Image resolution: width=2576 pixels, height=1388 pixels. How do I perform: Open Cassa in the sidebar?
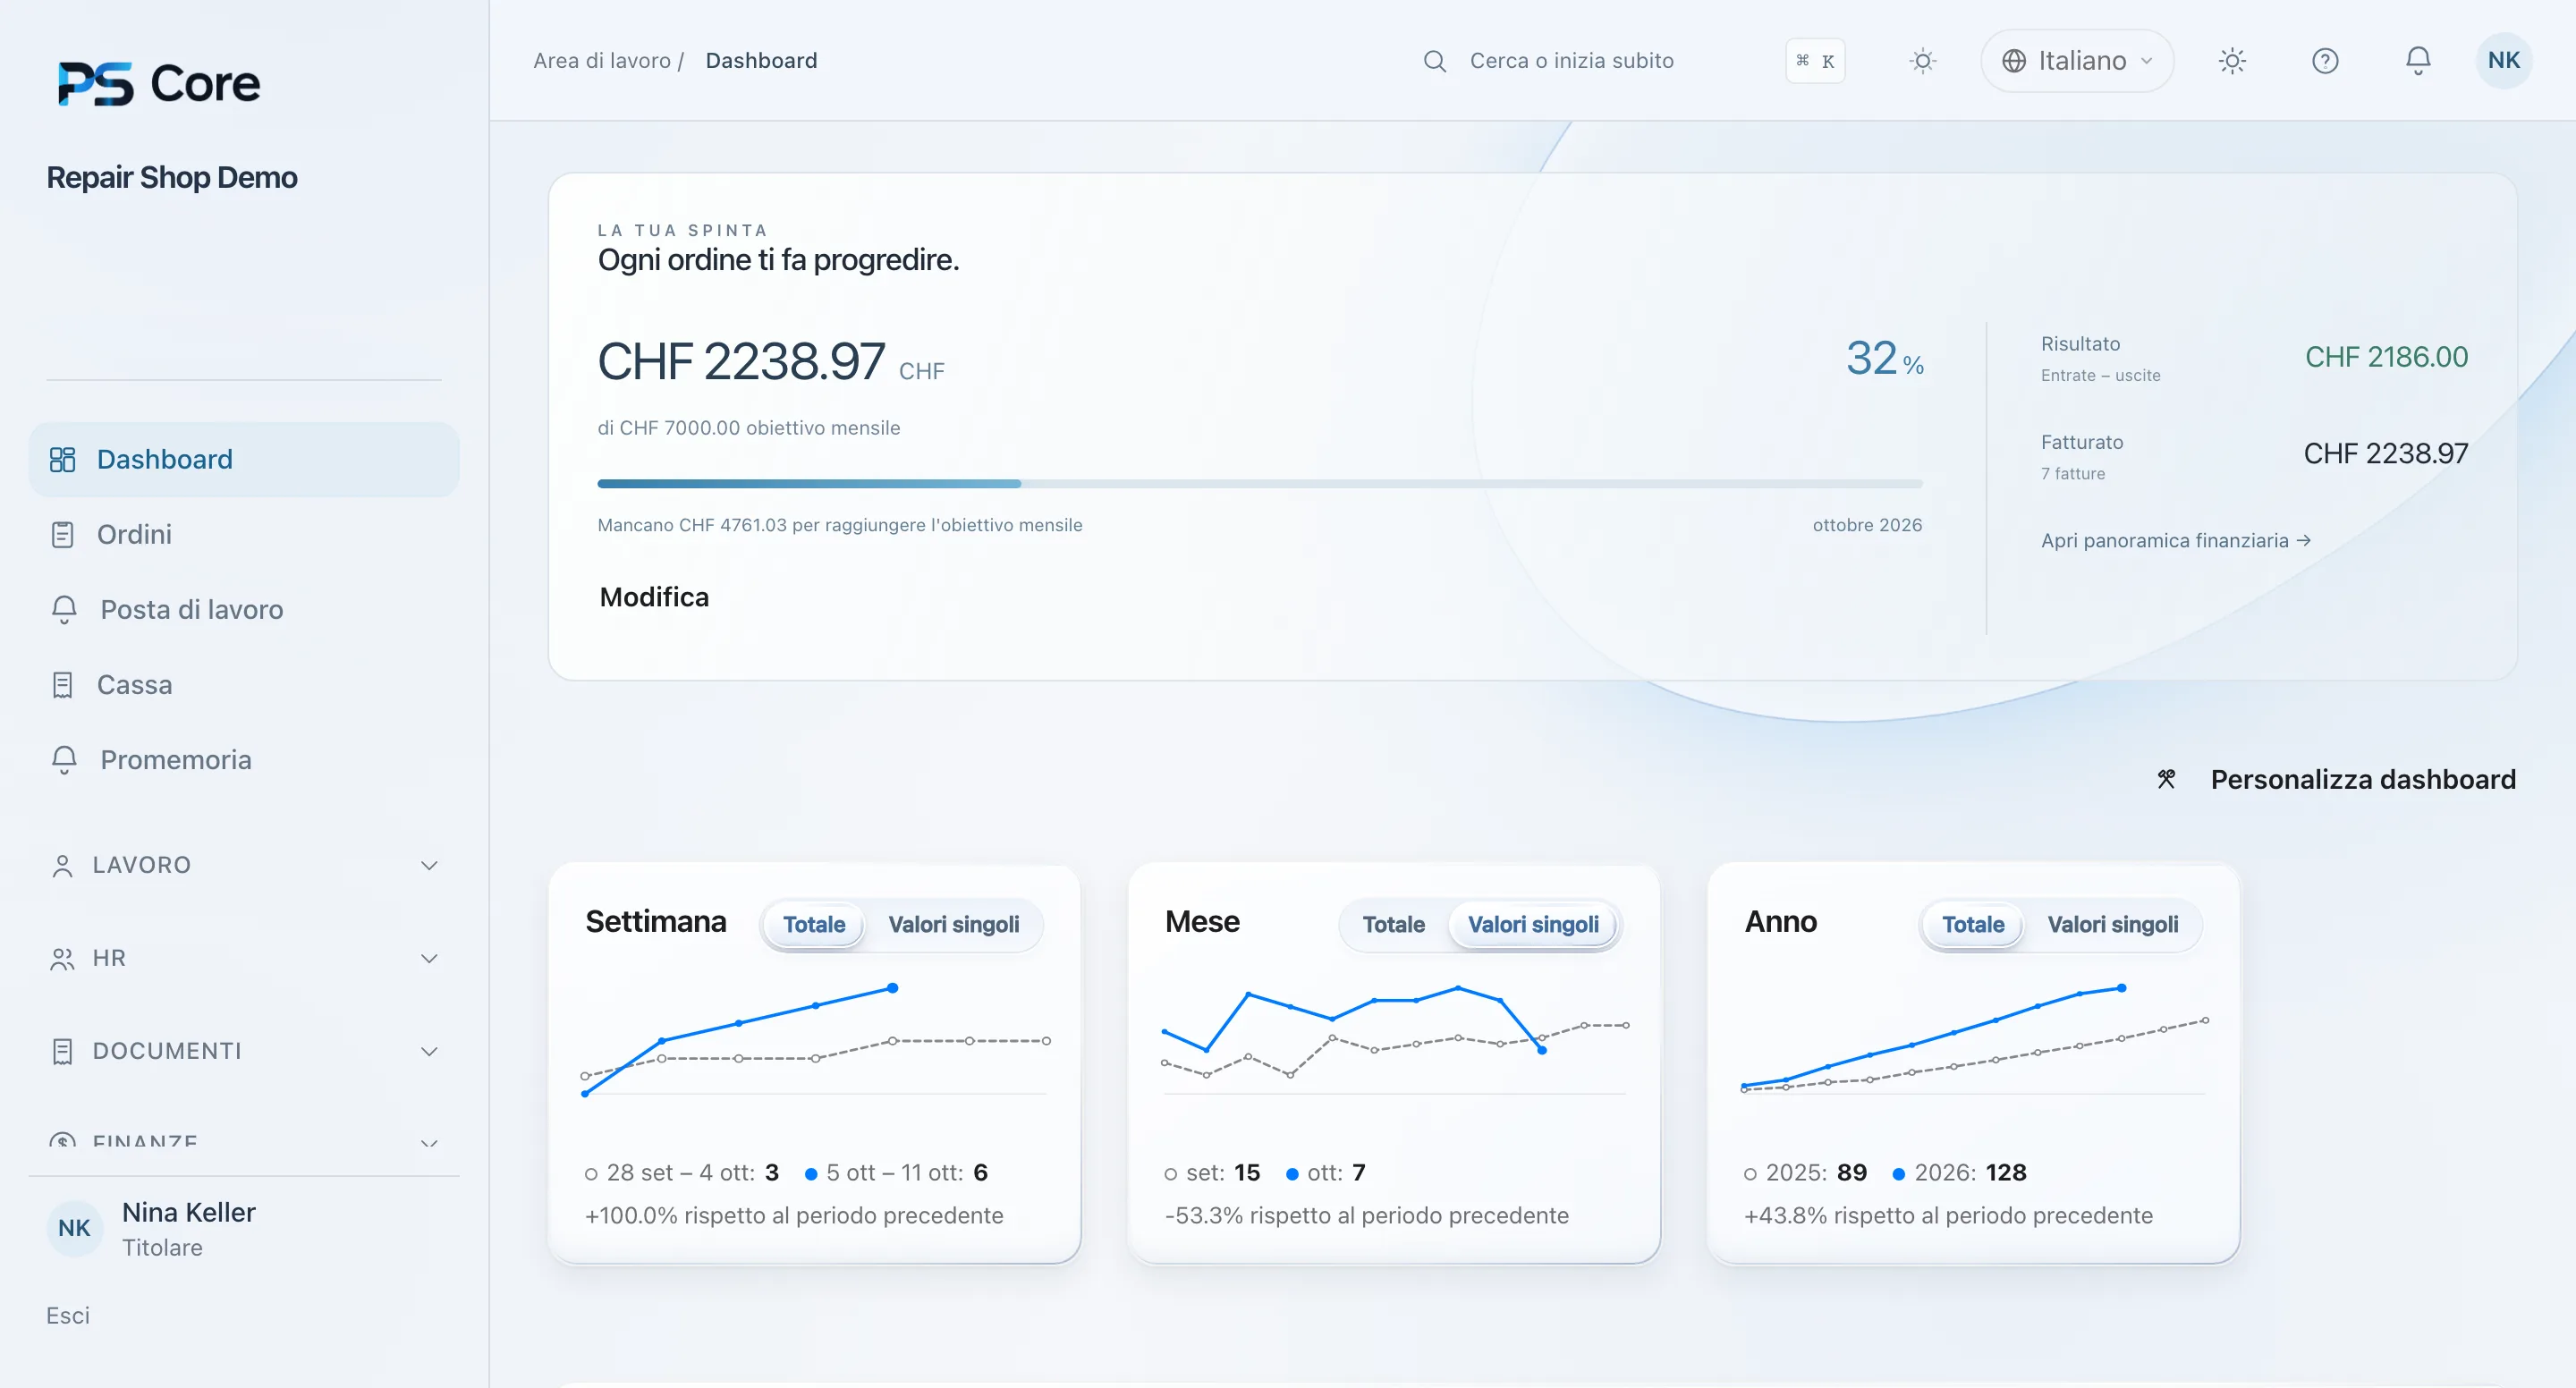244,684
